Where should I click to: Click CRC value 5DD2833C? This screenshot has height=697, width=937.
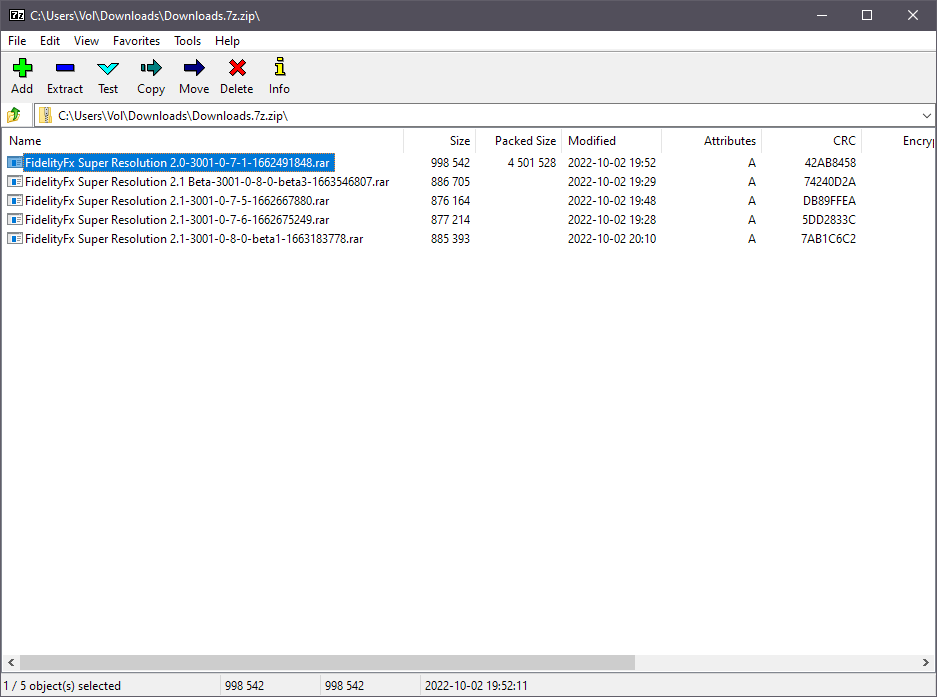click(829, 220)
